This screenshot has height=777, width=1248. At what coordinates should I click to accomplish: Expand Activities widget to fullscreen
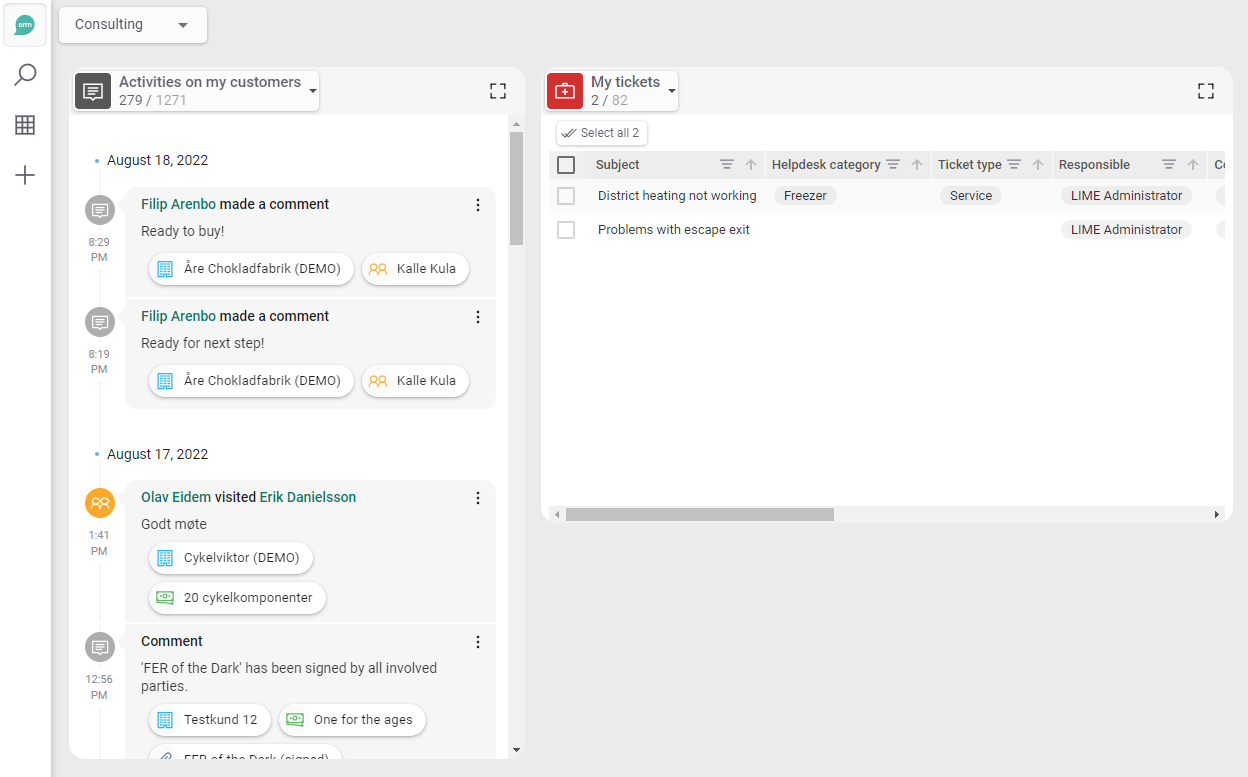tap(498, 91)
